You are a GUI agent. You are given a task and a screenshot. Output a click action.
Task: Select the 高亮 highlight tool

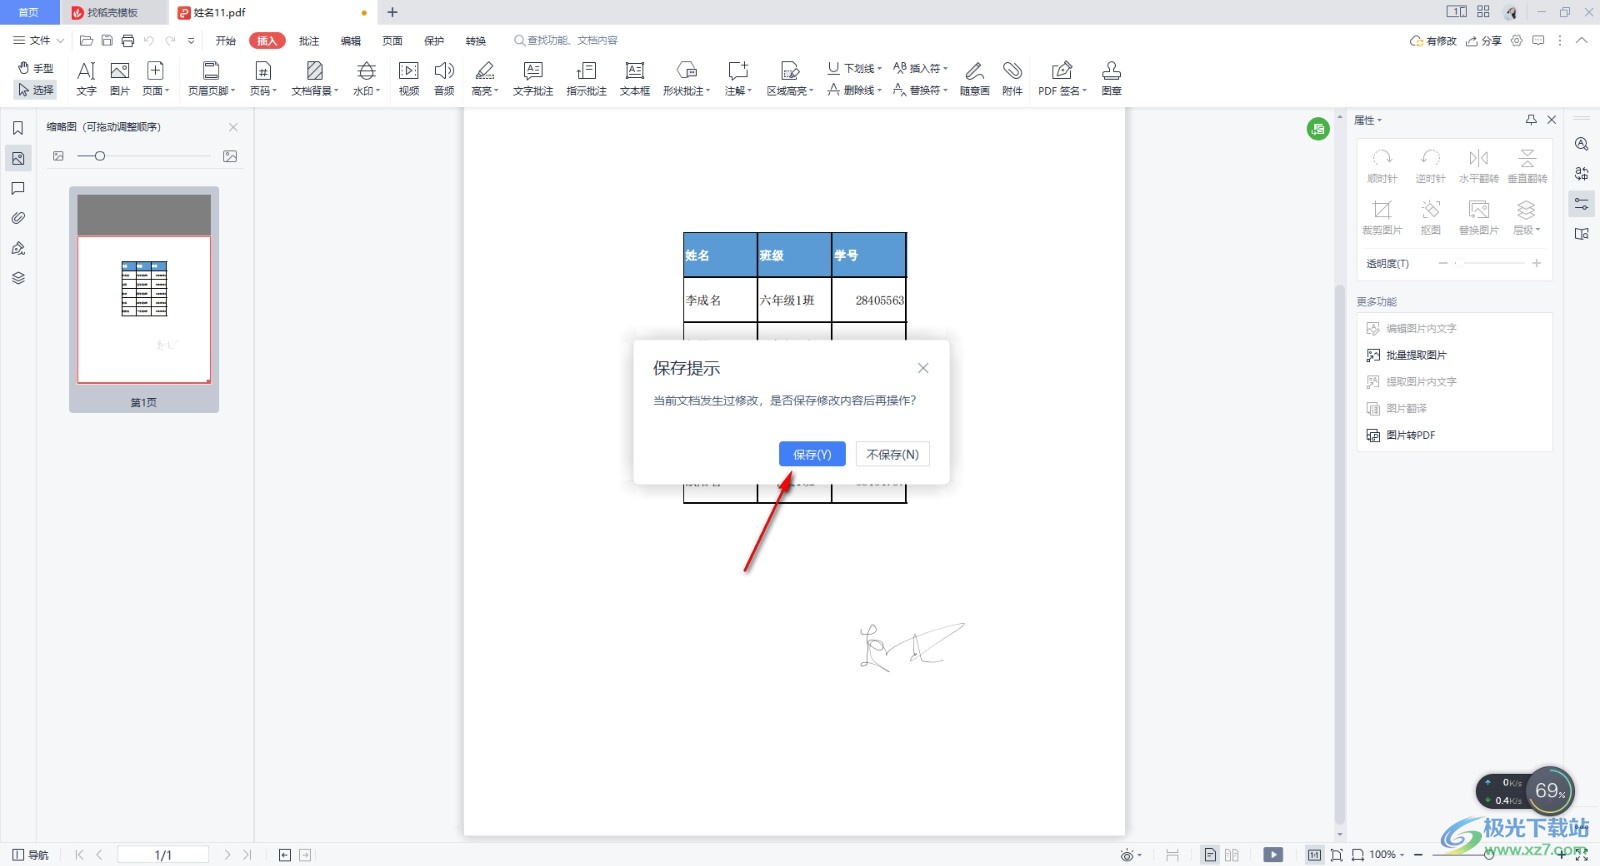tap(485, 78)
